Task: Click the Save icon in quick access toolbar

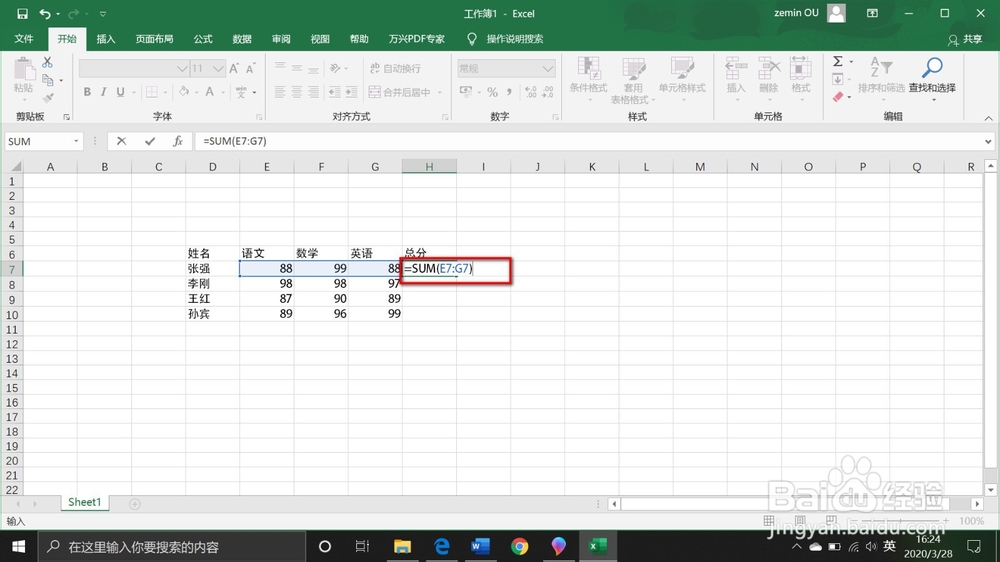Action: pos(22,13)
